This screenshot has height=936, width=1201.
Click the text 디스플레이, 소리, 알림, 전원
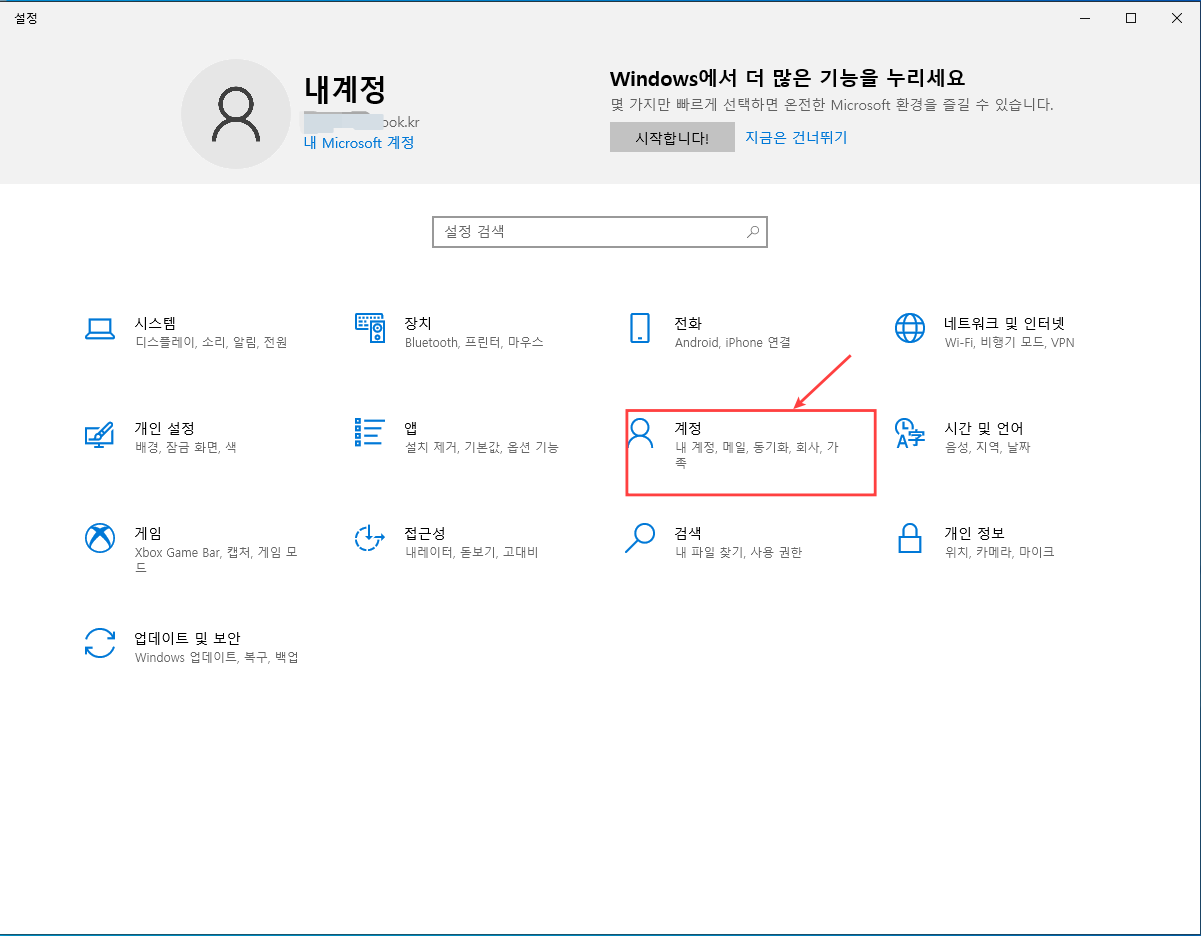coord(211,342)
